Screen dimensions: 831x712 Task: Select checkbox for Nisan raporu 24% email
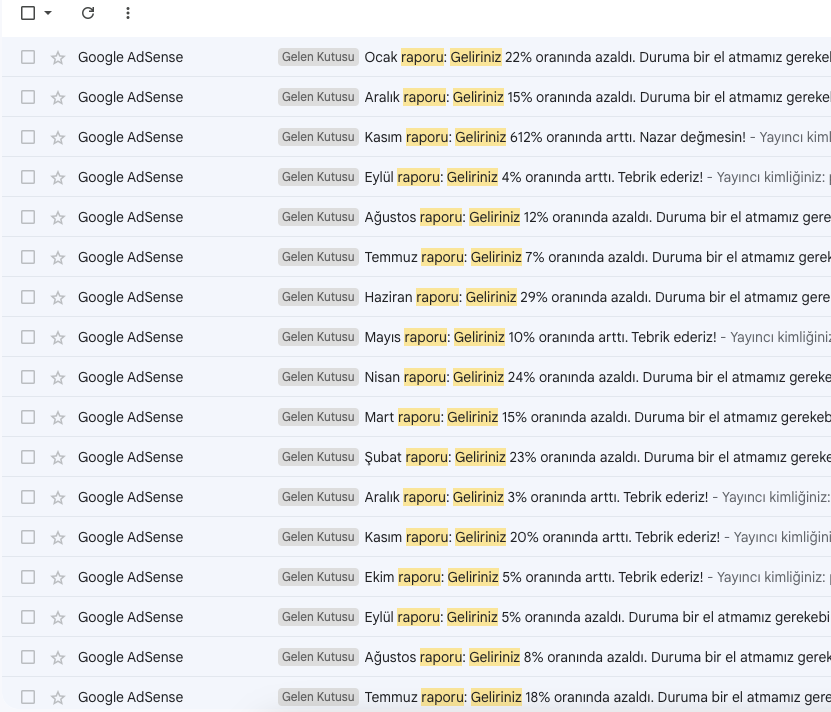[x=28, y=377]
